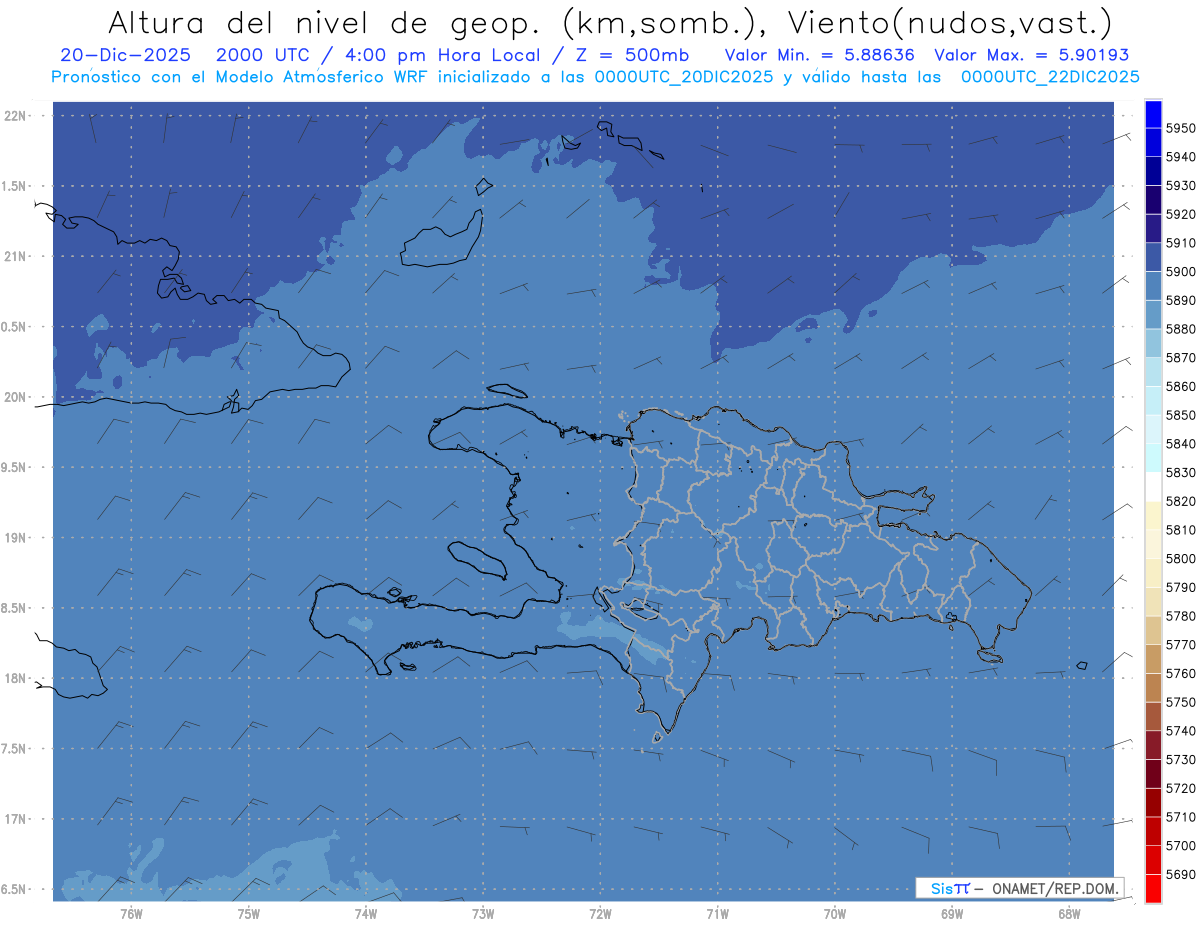Viewport: 1200px width, 927px height.
Task: Click the '5740' colorbar value
Action: point(1180,731)
